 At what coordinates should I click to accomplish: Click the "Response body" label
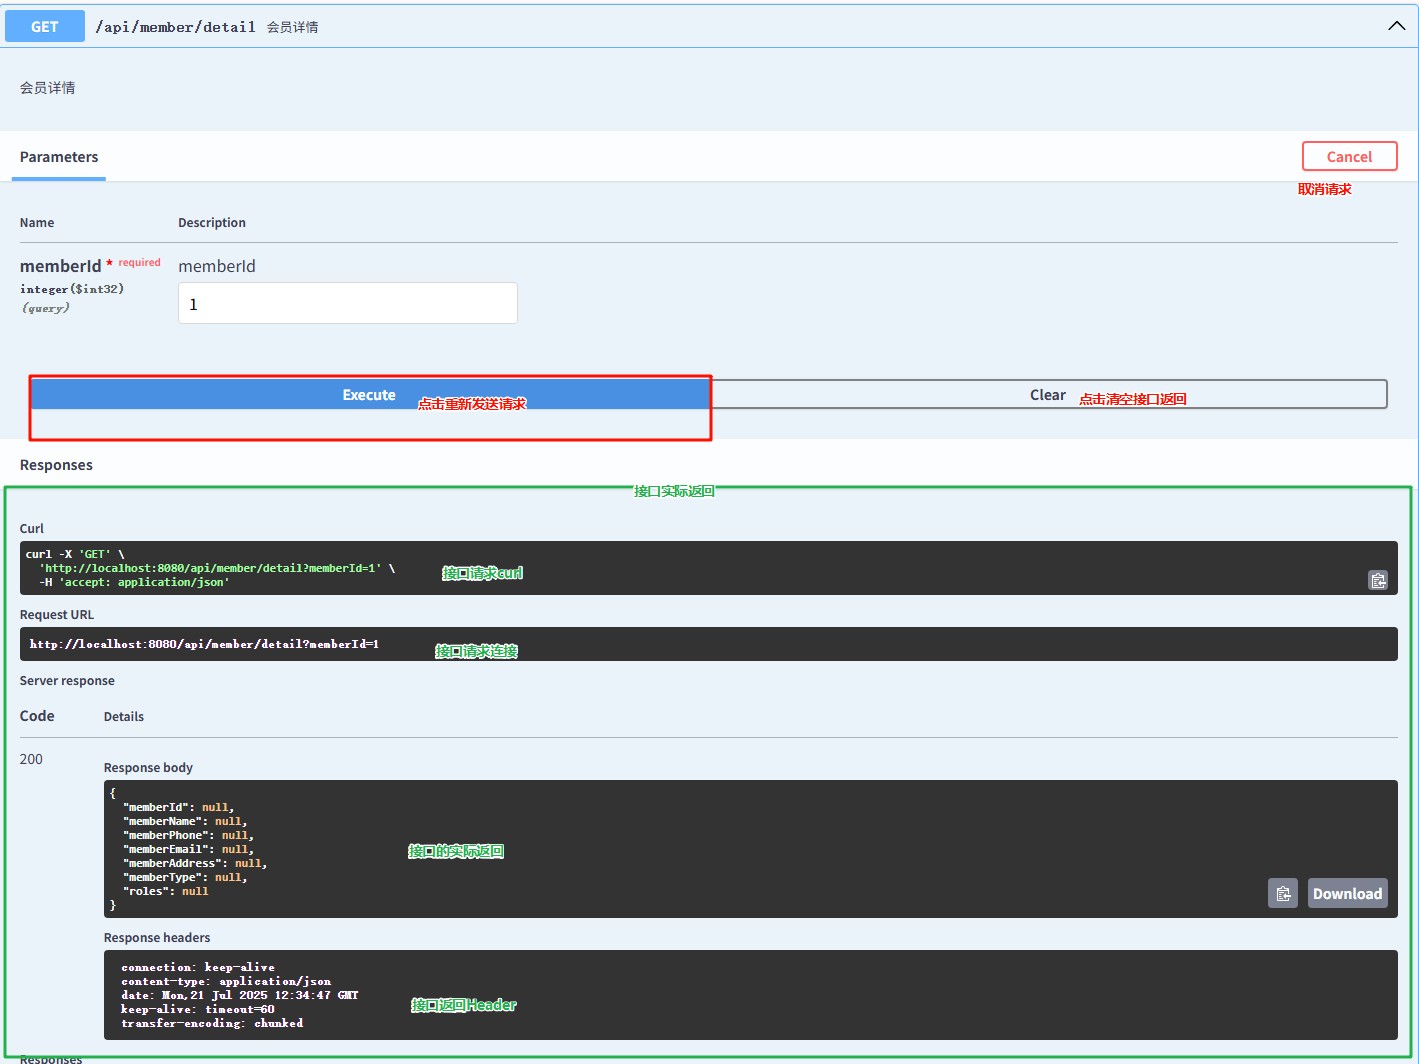click(x=148, y=767)
